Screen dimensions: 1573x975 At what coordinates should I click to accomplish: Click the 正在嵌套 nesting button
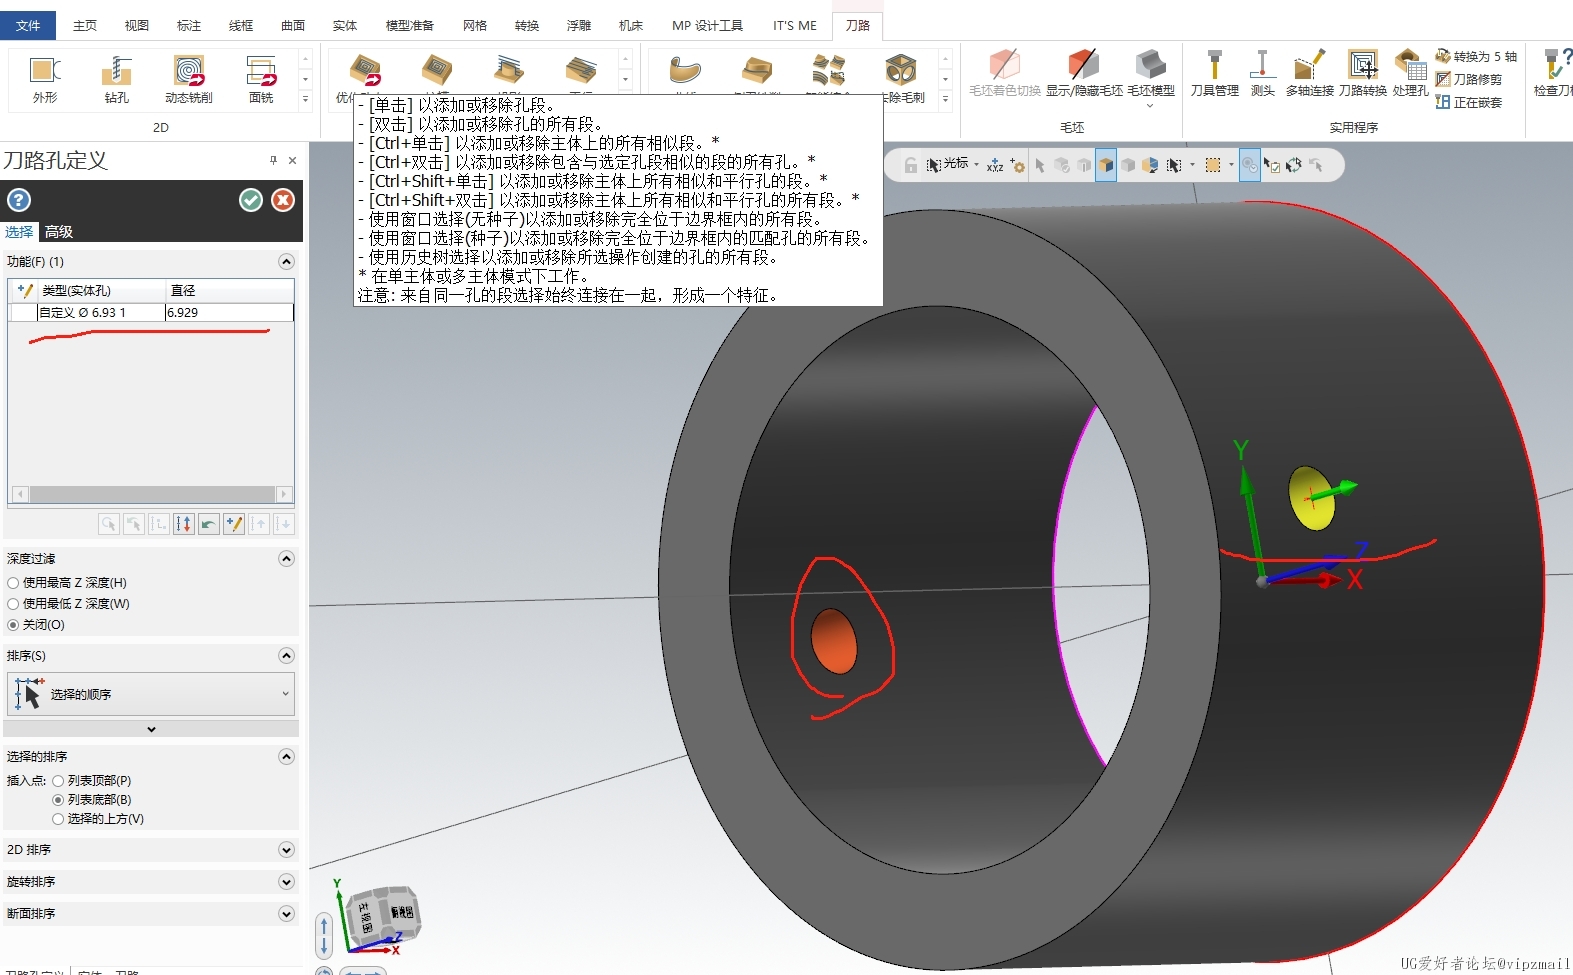(x=1468, y=102)
